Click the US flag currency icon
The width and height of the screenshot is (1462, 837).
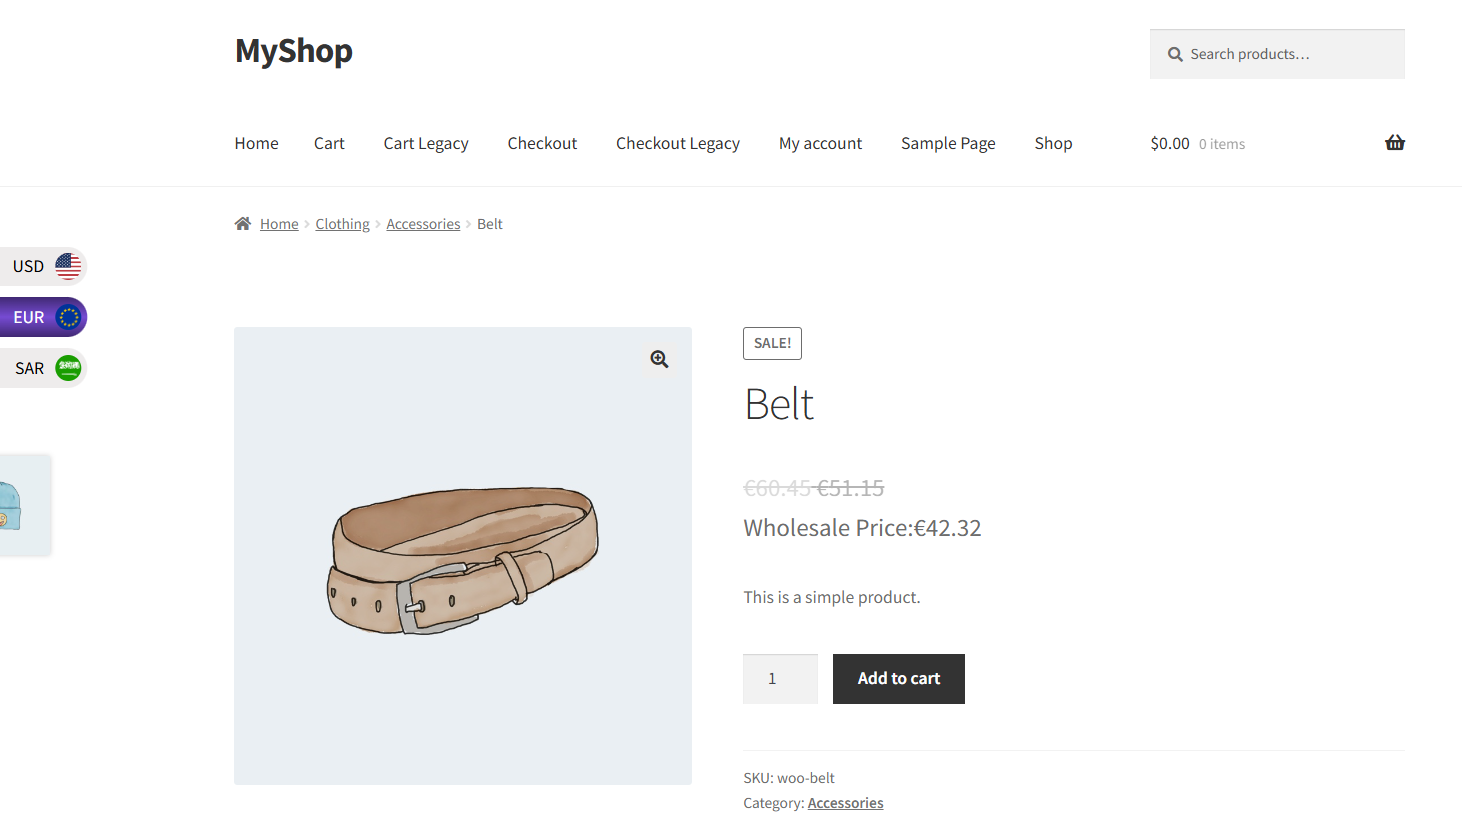coord(68,266)
